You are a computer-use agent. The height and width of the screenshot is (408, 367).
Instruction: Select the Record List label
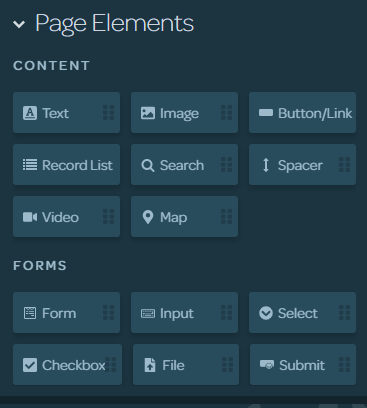pyautogui.click(x=77, y=165)
